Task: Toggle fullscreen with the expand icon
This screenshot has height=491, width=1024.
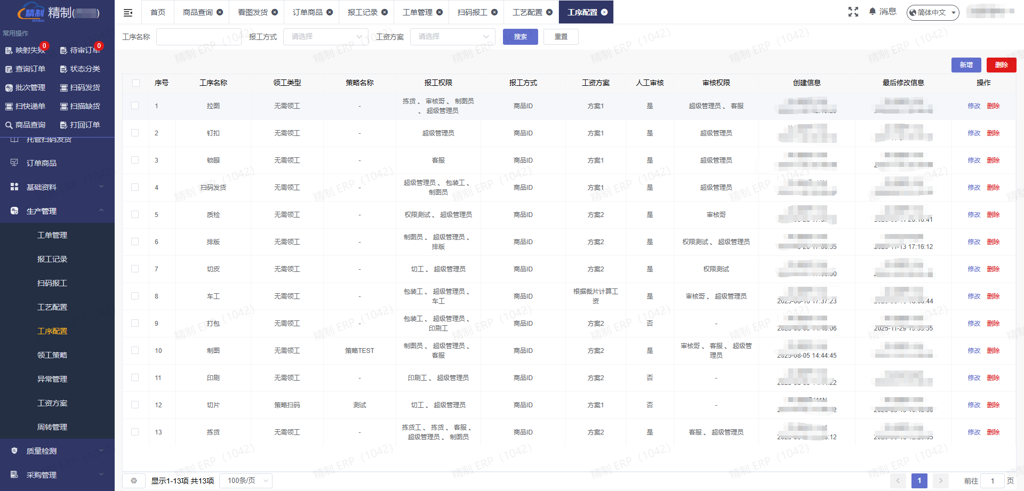Action: pyautogui.click(x=853, y=12)
